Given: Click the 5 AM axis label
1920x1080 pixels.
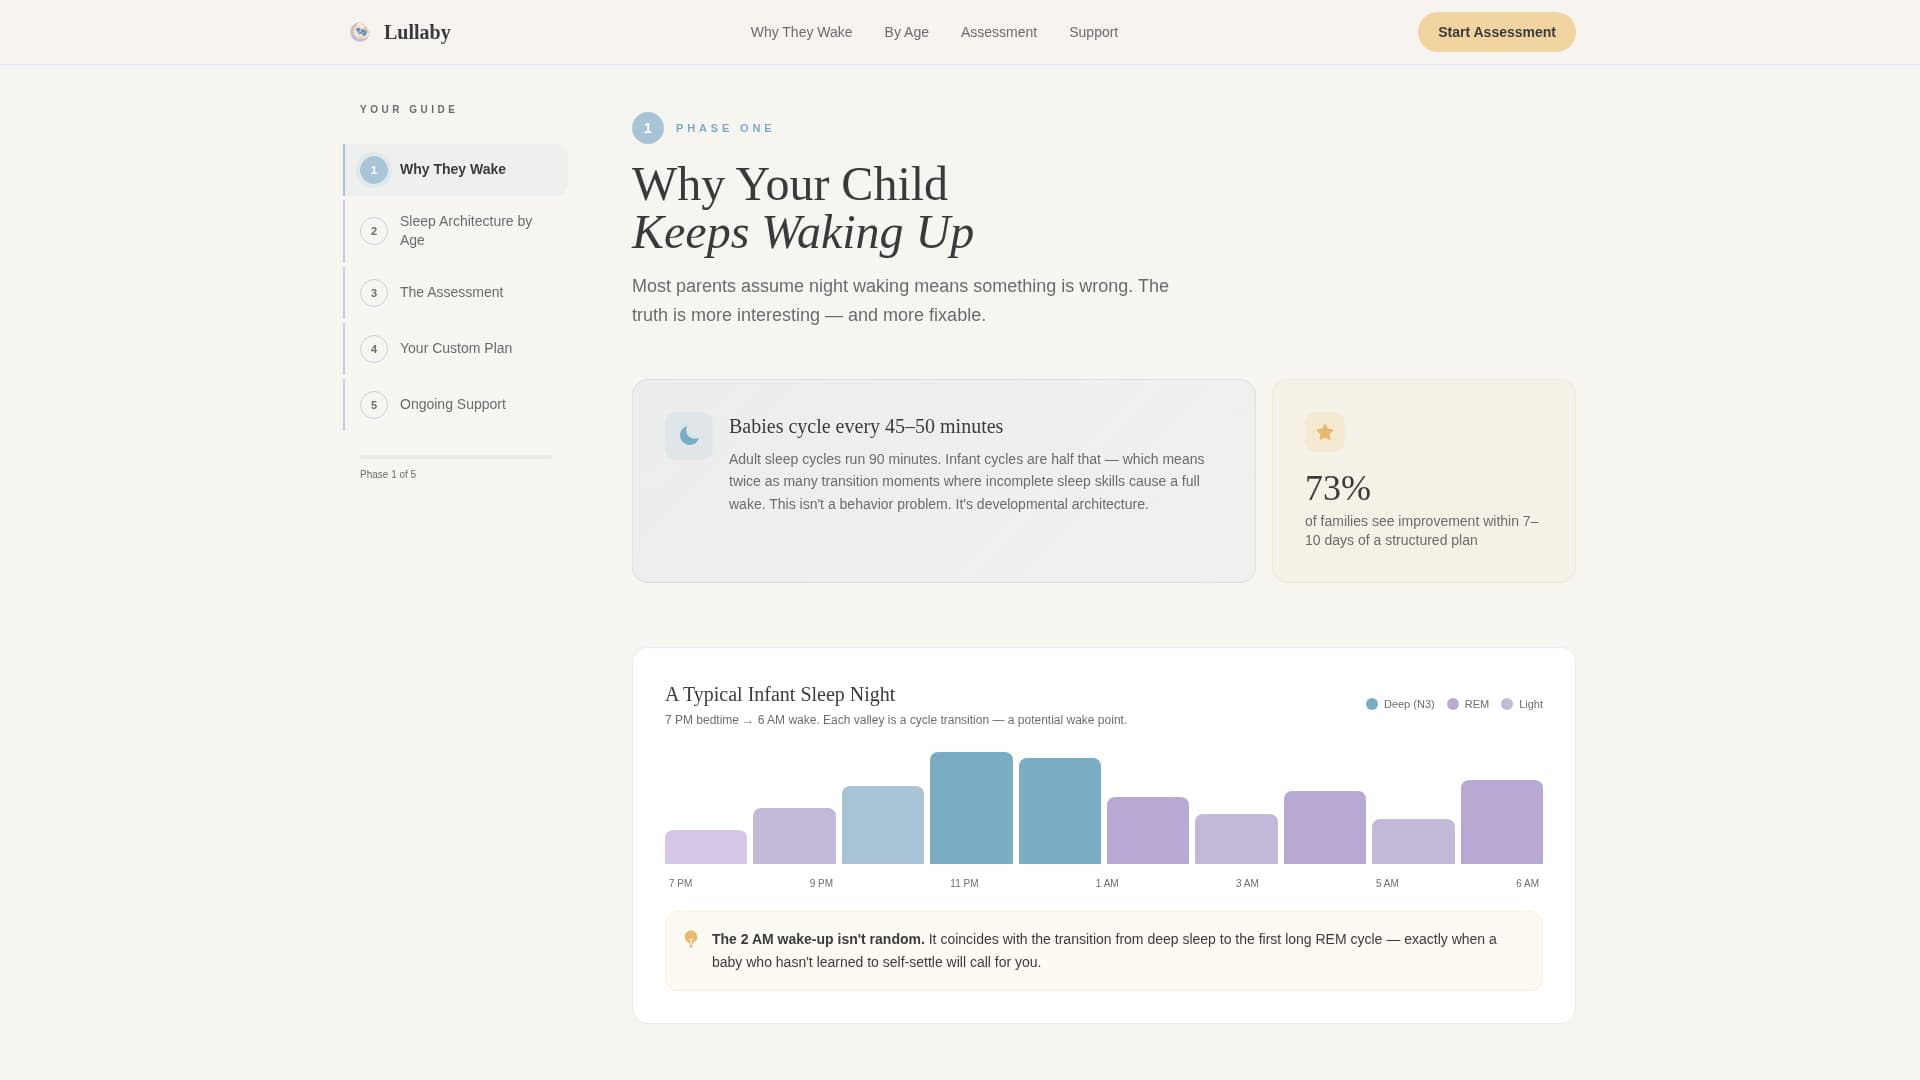Looking at the screenshot, I should 1387,884.
